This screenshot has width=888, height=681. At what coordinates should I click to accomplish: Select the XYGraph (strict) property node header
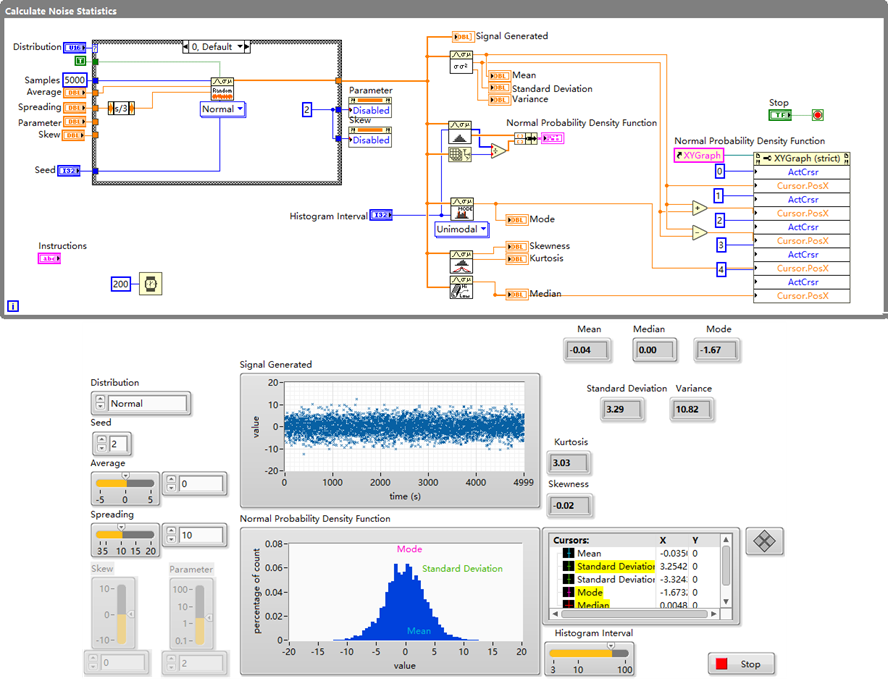pos(802,158)
